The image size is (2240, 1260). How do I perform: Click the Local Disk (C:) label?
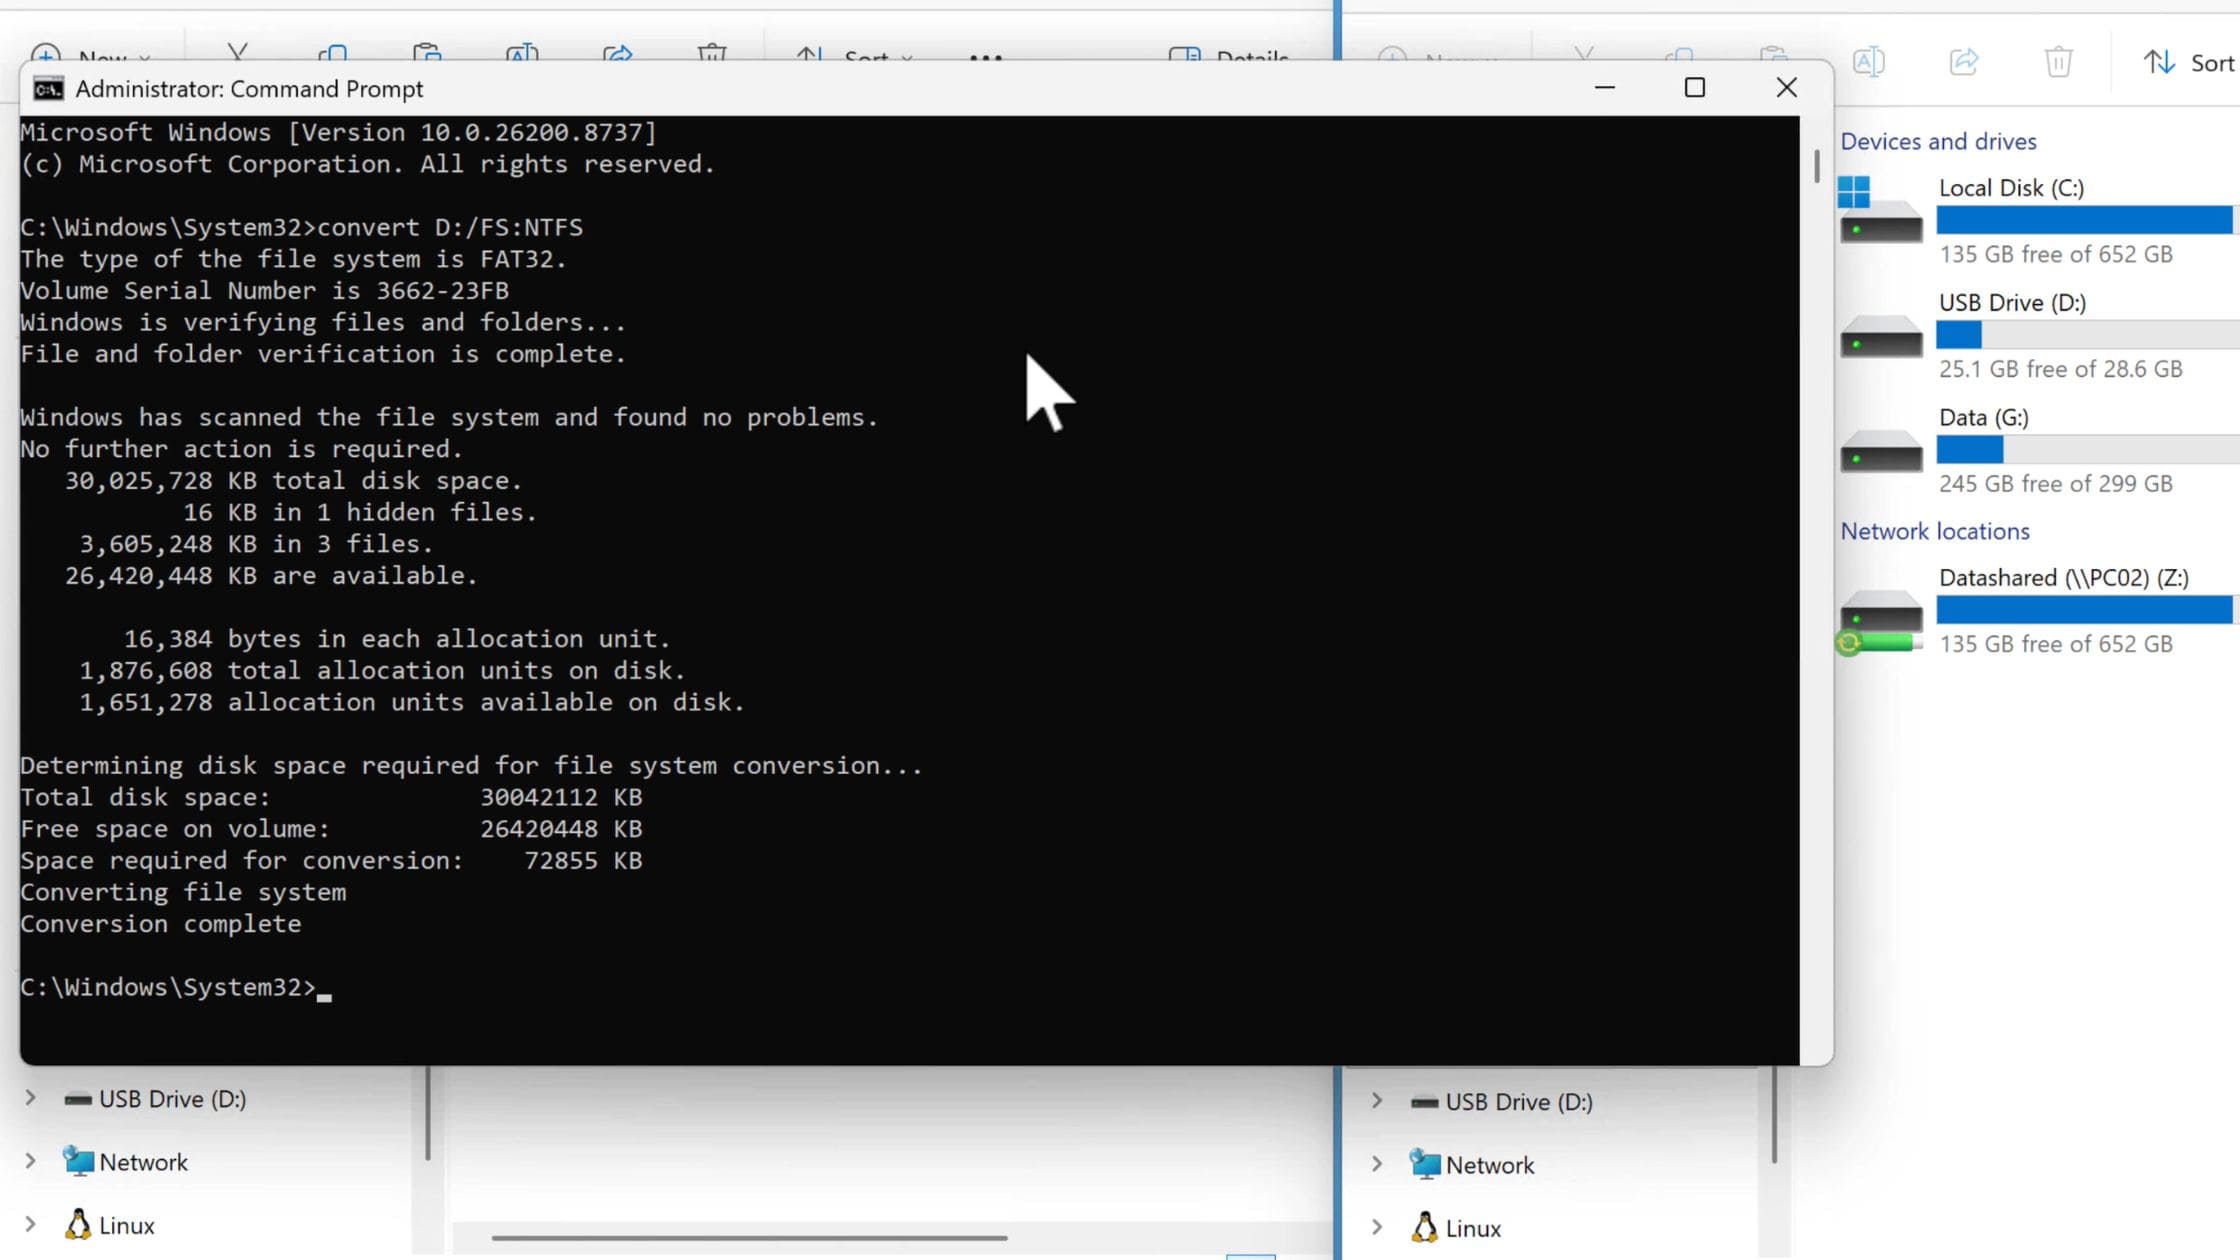point(2011,188)
